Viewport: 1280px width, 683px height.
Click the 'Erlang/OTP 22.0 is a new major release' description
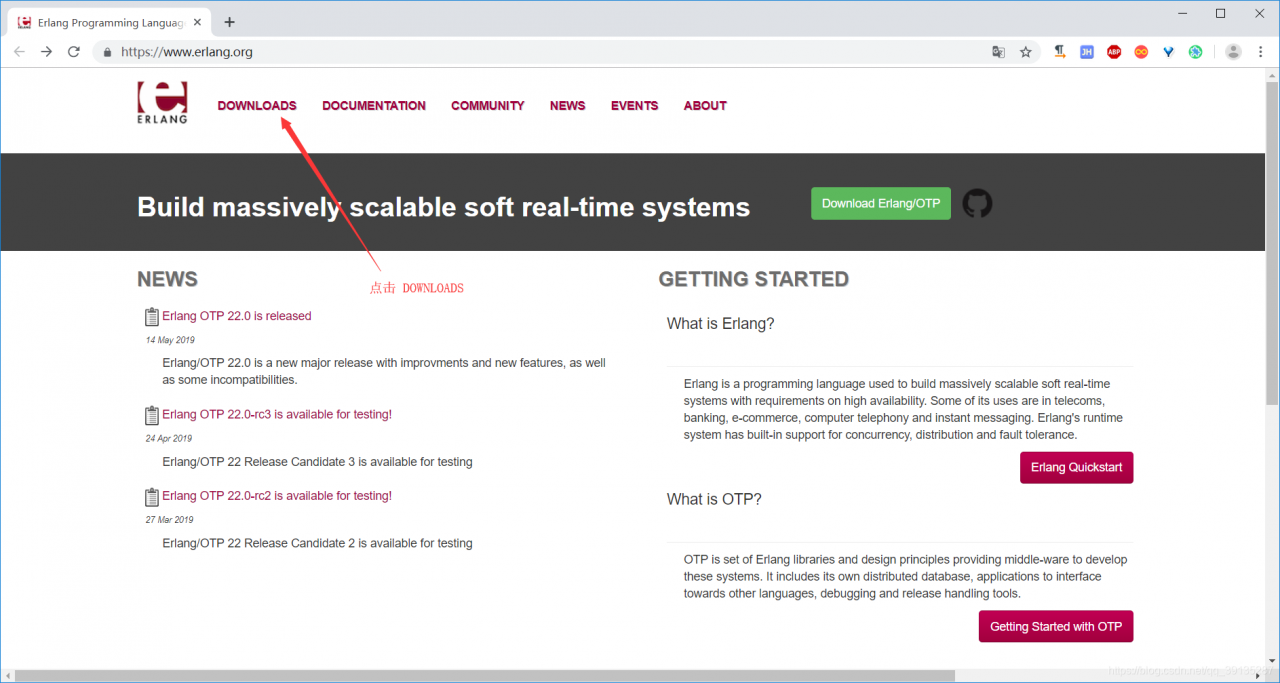click(384, 372)
